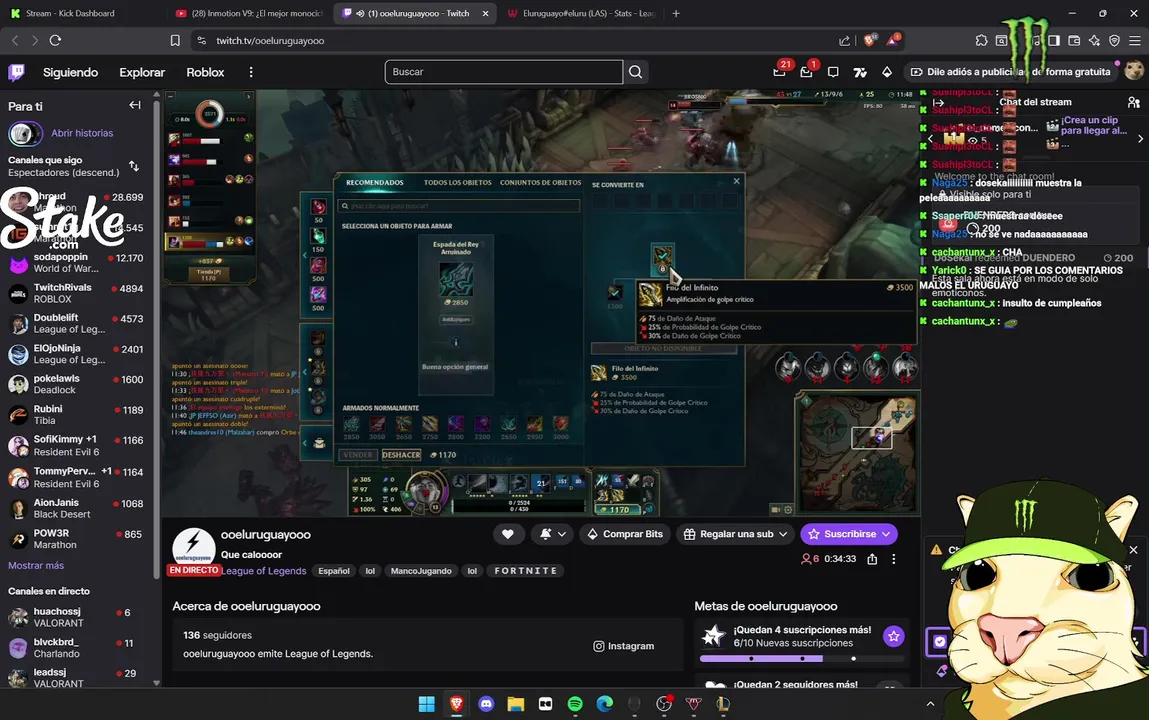This screenshot has height=720, width=1149.
Task: Open the Leo AI sparkle icon
Action: (1094, 40)
